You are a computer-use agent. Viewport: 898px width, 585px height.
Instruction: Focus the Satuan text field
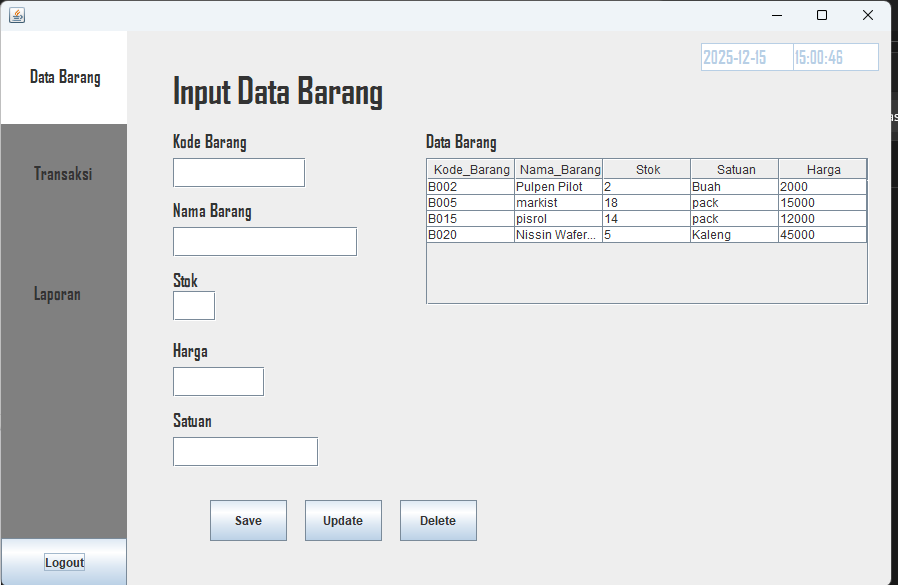(x=245, y=451)
